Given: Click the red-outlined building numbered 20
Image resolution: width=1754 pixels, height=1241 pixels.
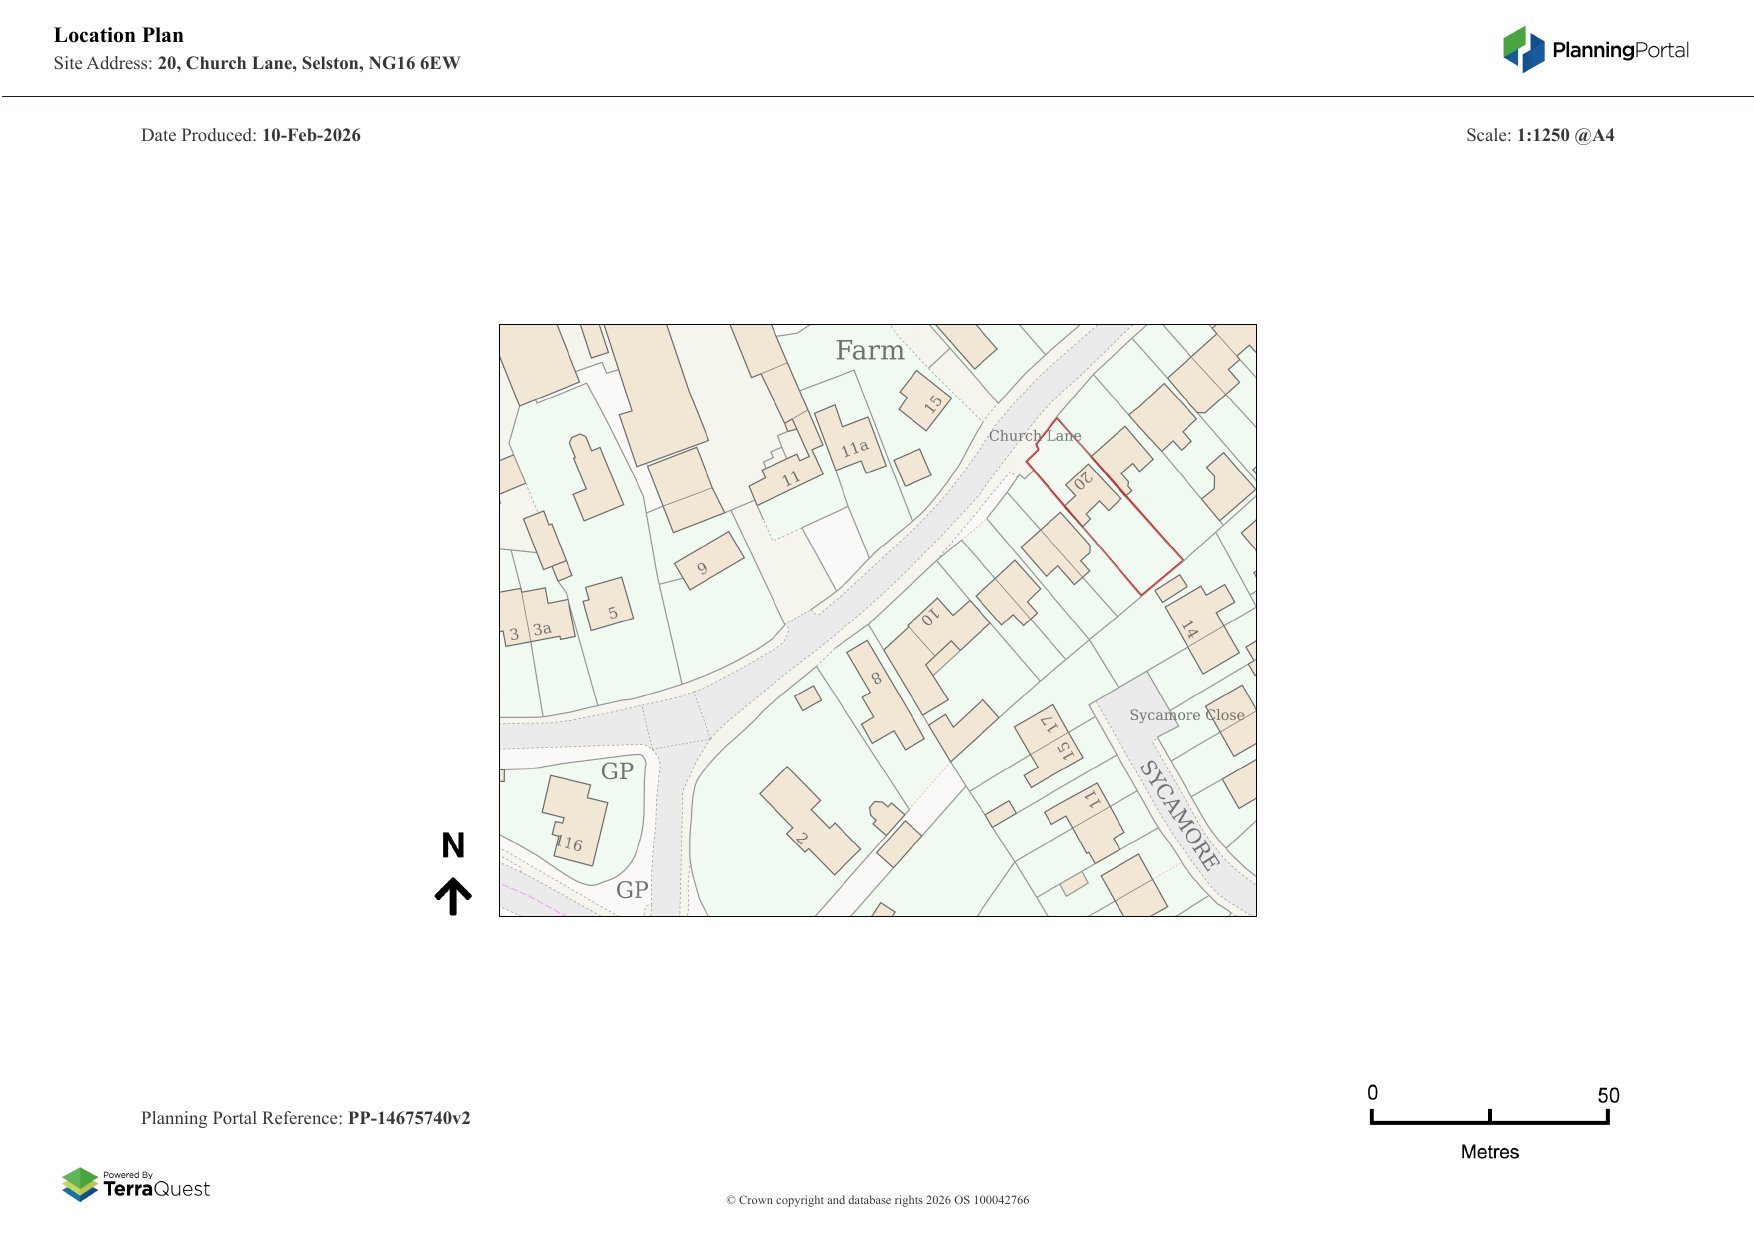Looking at the screenshot, I should coord(1089,490).
